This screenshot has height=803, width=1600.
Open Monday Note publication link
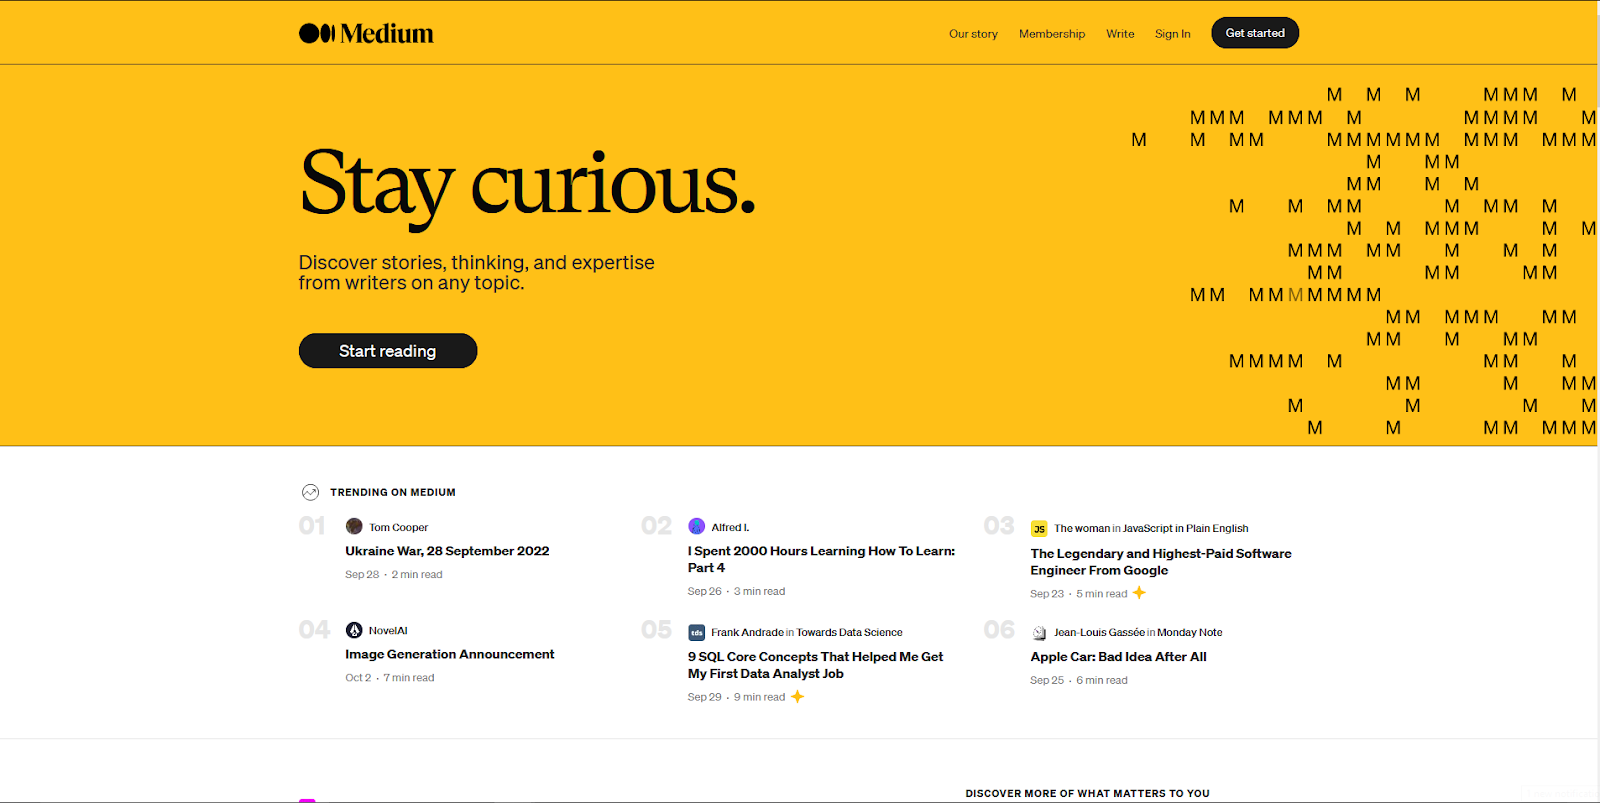coord(1189,632)
